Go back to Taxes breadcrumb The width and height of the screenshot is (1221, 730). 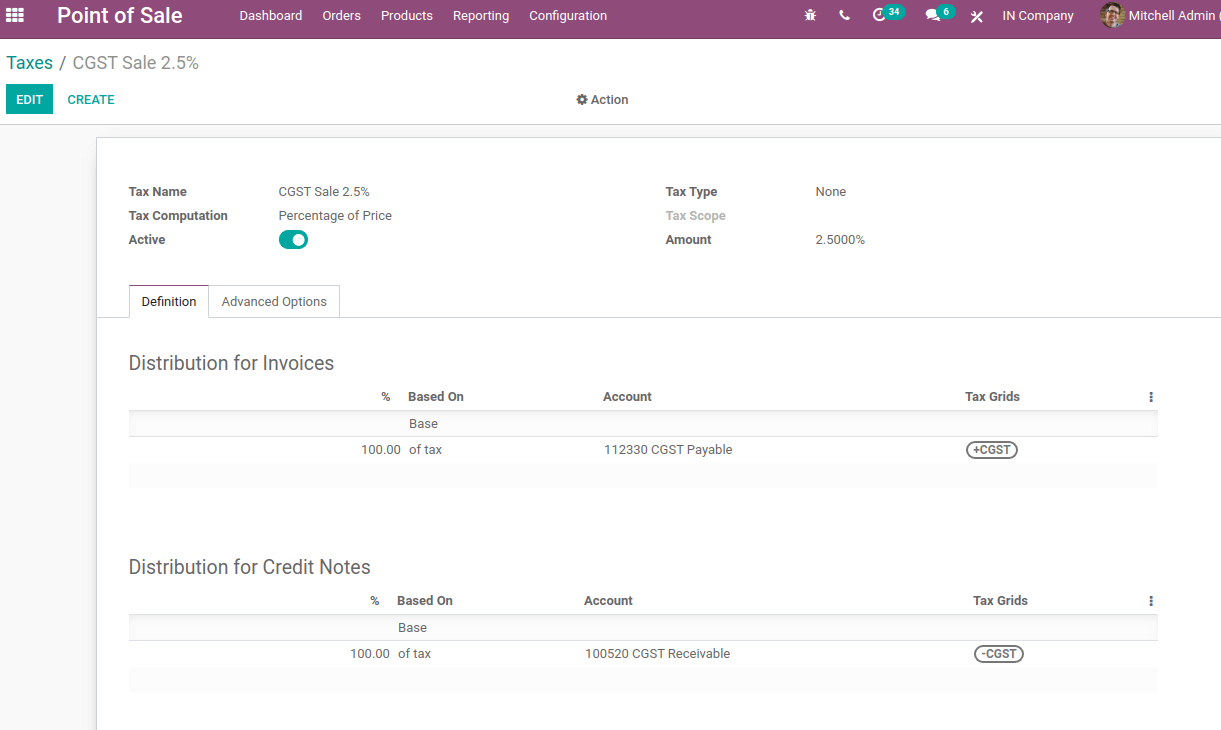[x=30, y=63]
